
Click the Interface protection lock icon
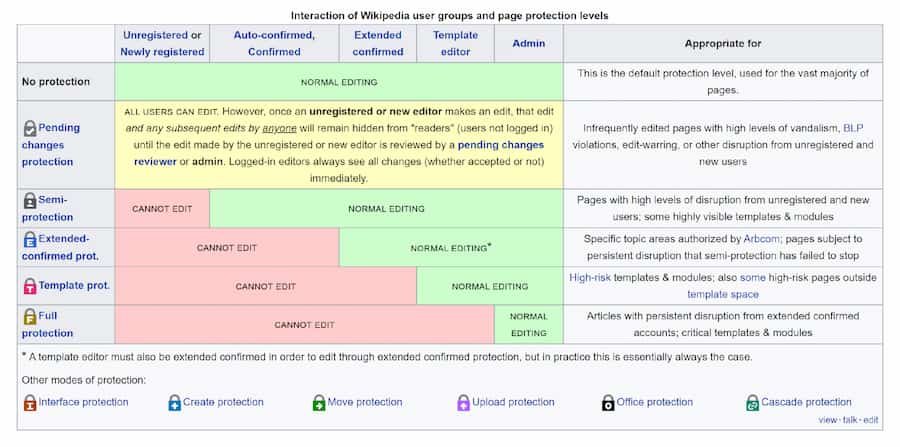pyautogui.click(x=30, y=403)
